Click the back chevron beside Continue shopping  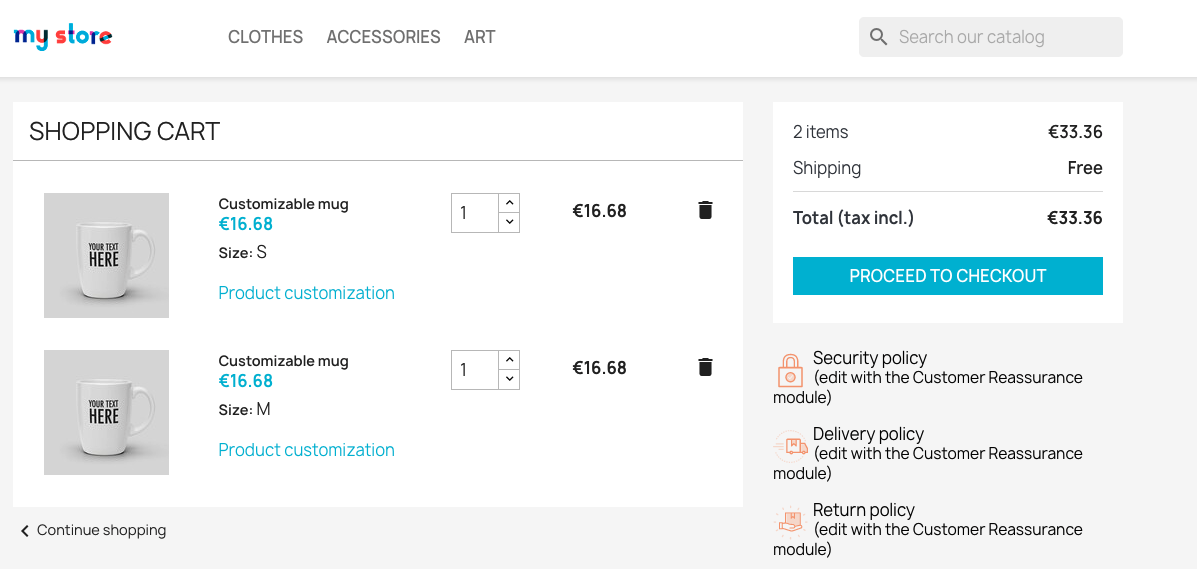coord(25,531)
